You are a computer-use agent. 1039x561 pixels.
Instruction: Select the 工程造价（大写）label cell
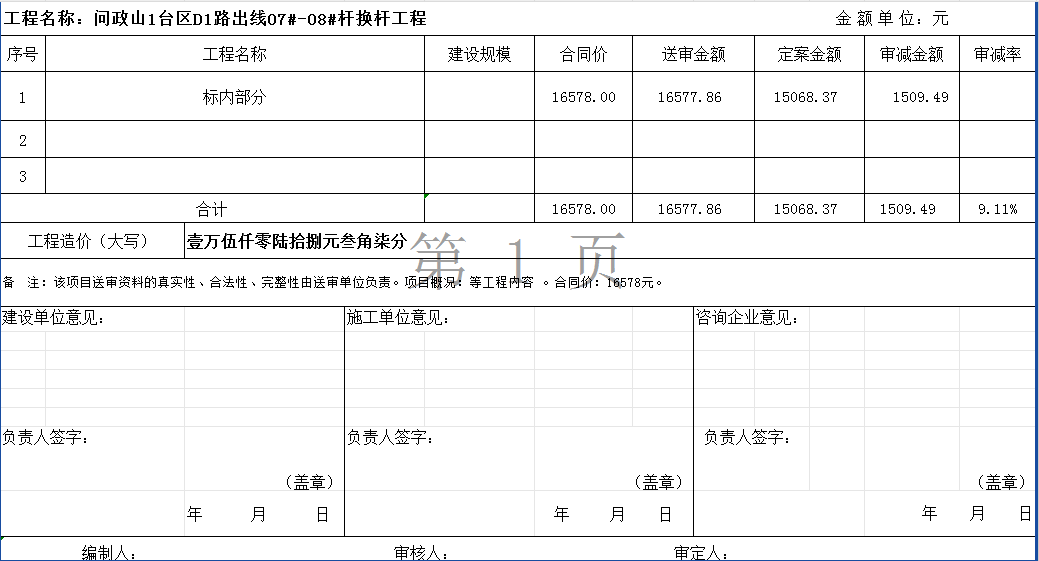click(x=88, y=241)
